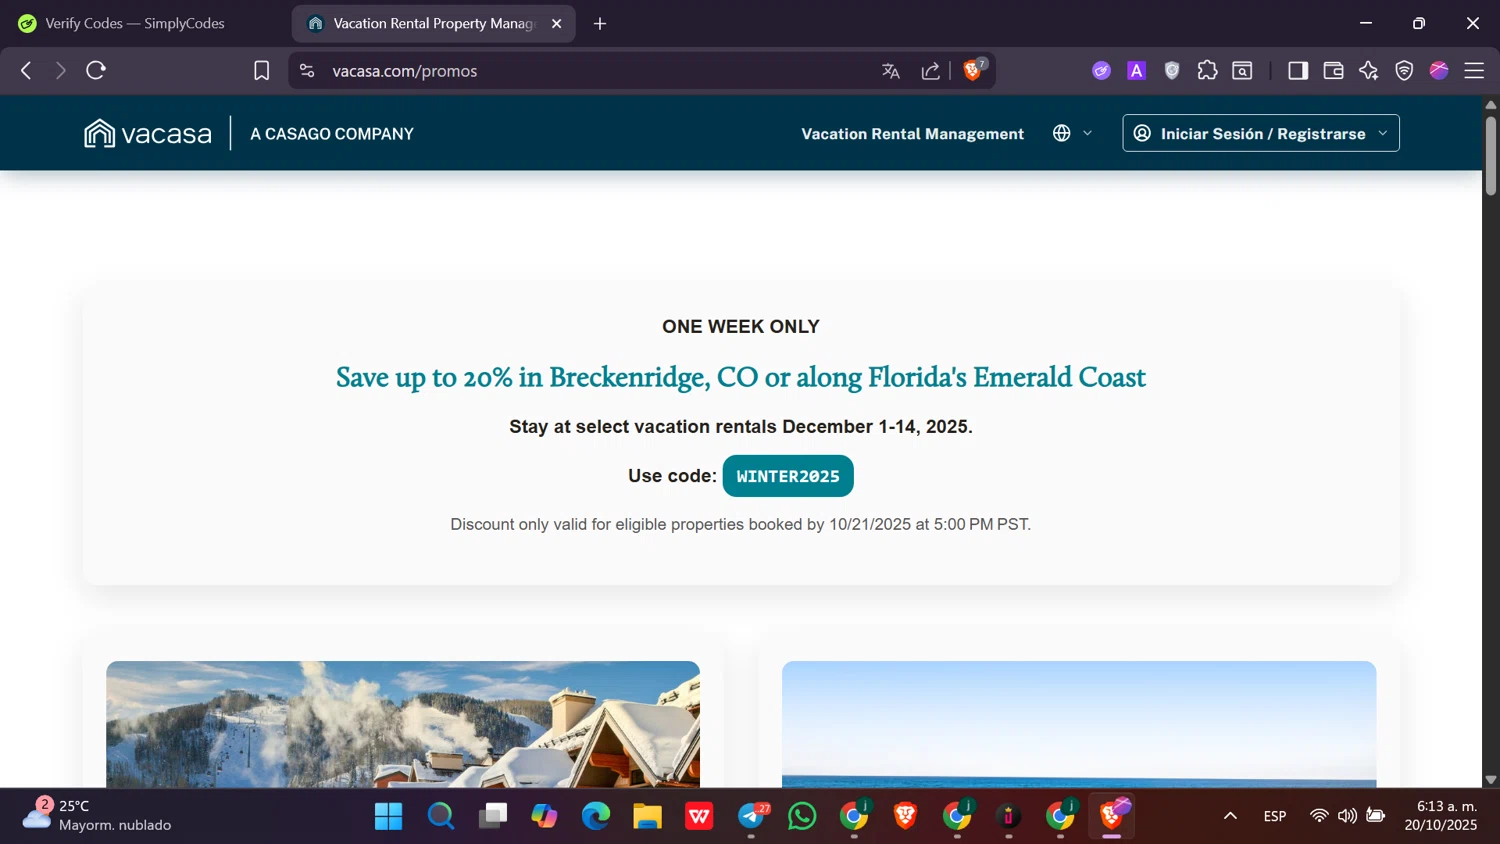Bookmark this page with bookmark icon
Viewport: 1500px width, 844px height.
(x=261, y=71)
